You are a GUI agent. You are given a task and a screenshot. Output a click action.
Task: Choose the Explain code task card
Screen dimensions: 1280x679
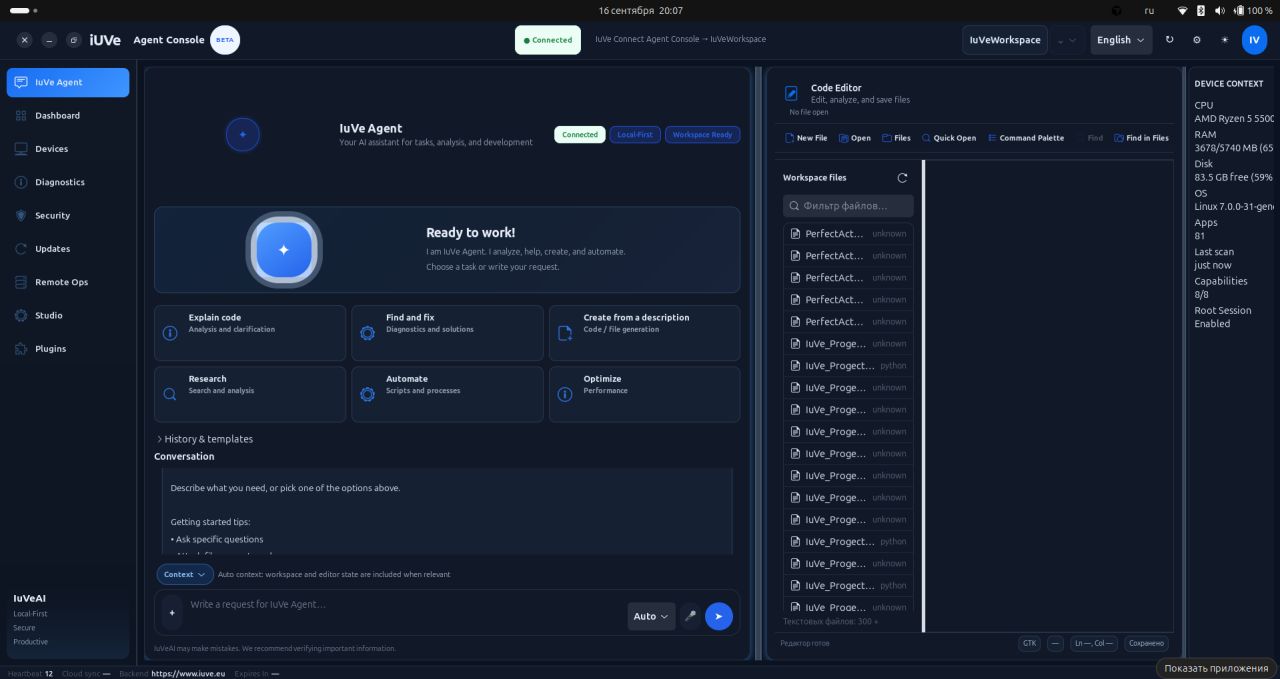coord(250,333)
